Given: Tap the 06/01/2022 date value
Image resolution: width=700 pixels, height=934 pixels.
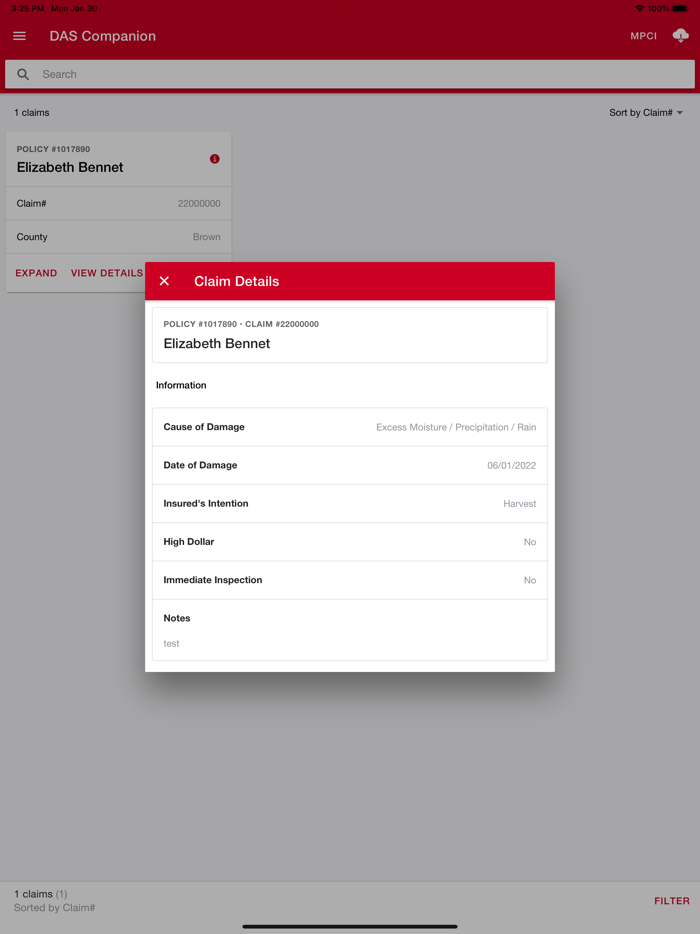Looking at the screenshot, I should [512, 466].
